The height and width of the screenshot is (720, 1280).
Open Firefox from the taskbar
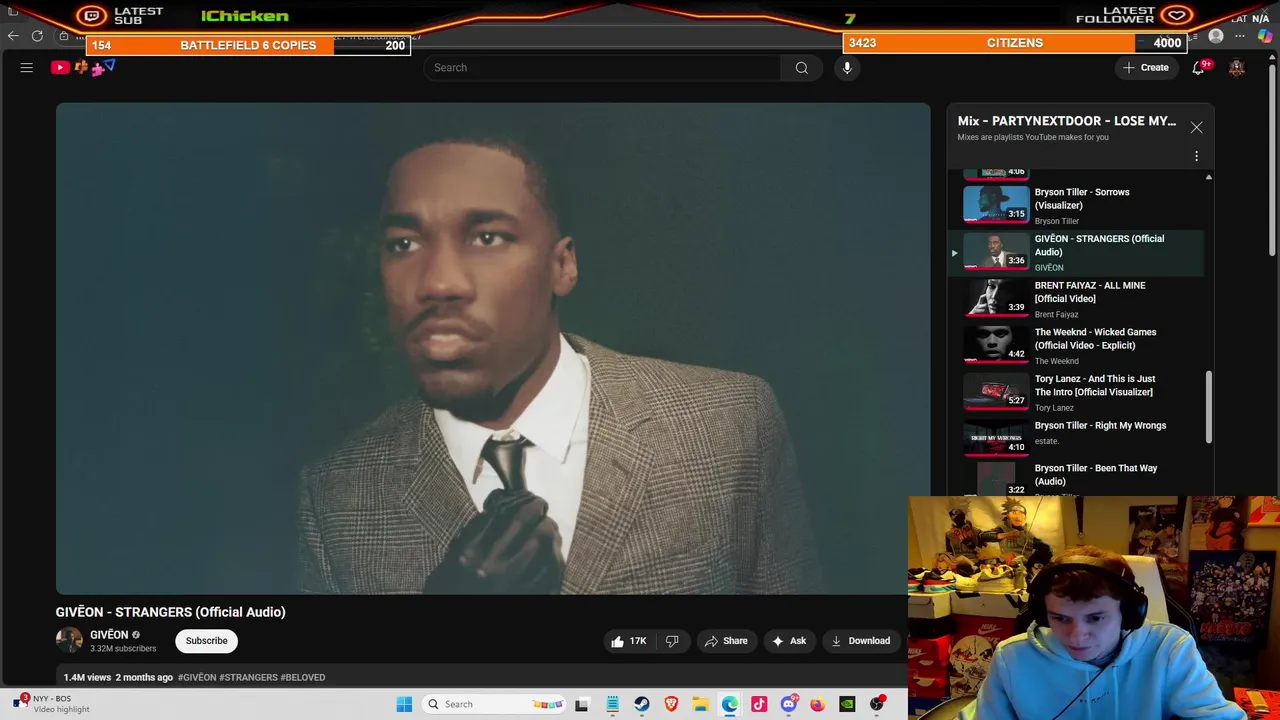(818, 704)
